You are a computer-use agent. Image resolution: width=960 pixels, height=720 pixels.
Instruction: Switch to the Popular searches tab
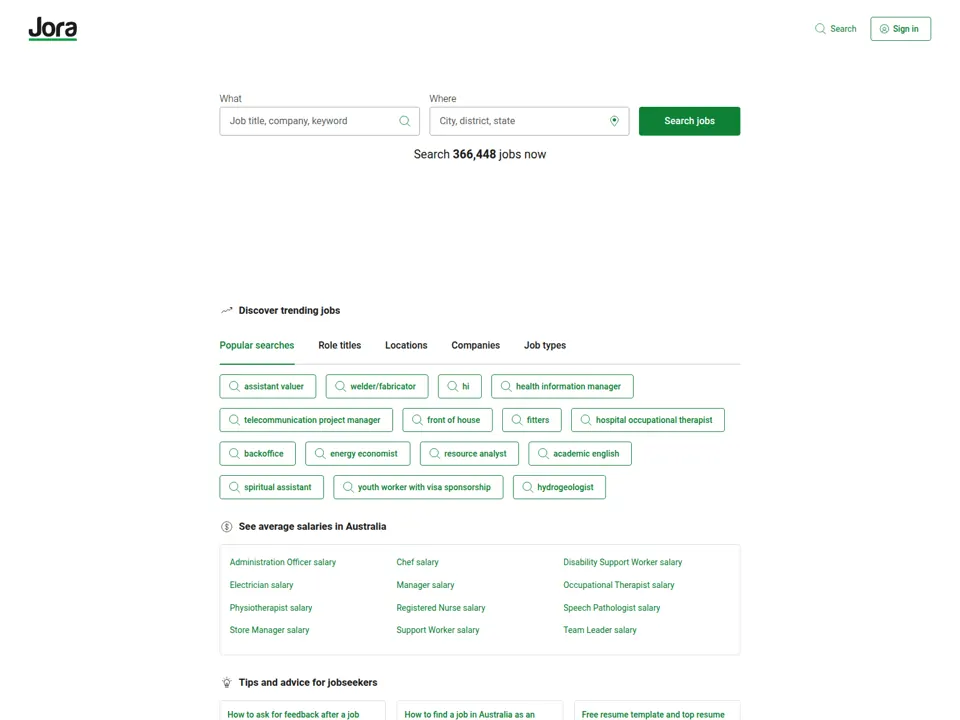tap(257, 345)
